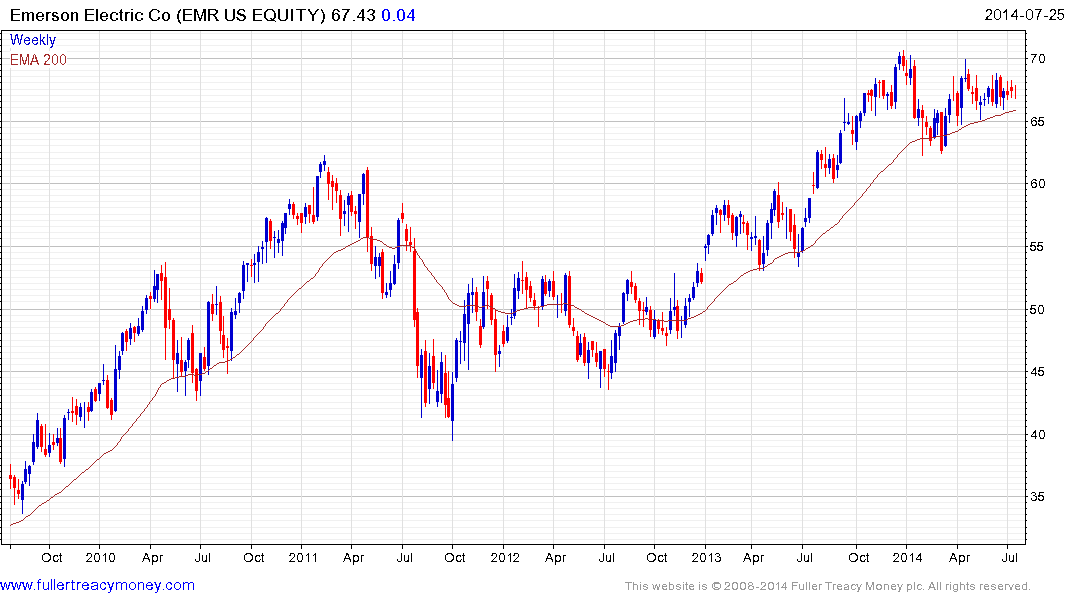Click the 45 price axis label
The height and width of the screenshot is (600, 1075).
1037,372
